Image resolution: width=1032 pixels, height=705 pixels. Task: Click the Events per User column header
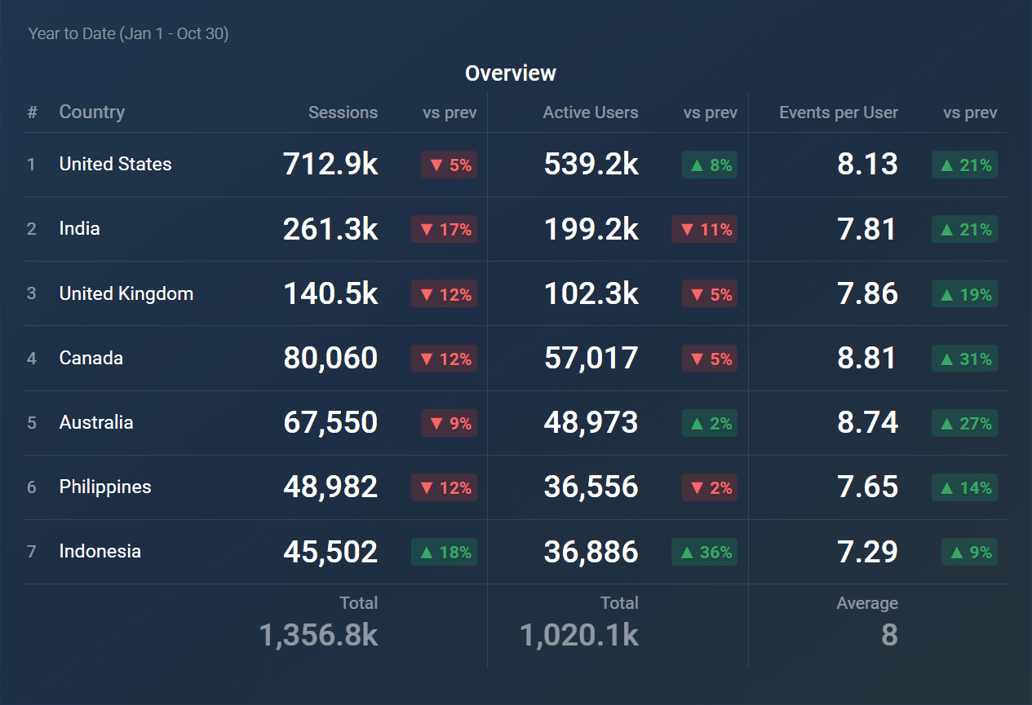pyautogui.click(x=838, y=112)
